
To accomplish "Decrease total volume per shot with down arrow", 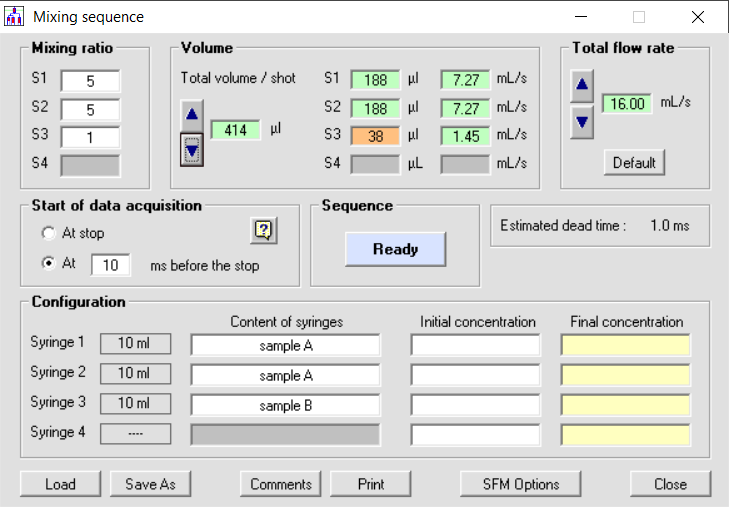I will tap(192, 151).
